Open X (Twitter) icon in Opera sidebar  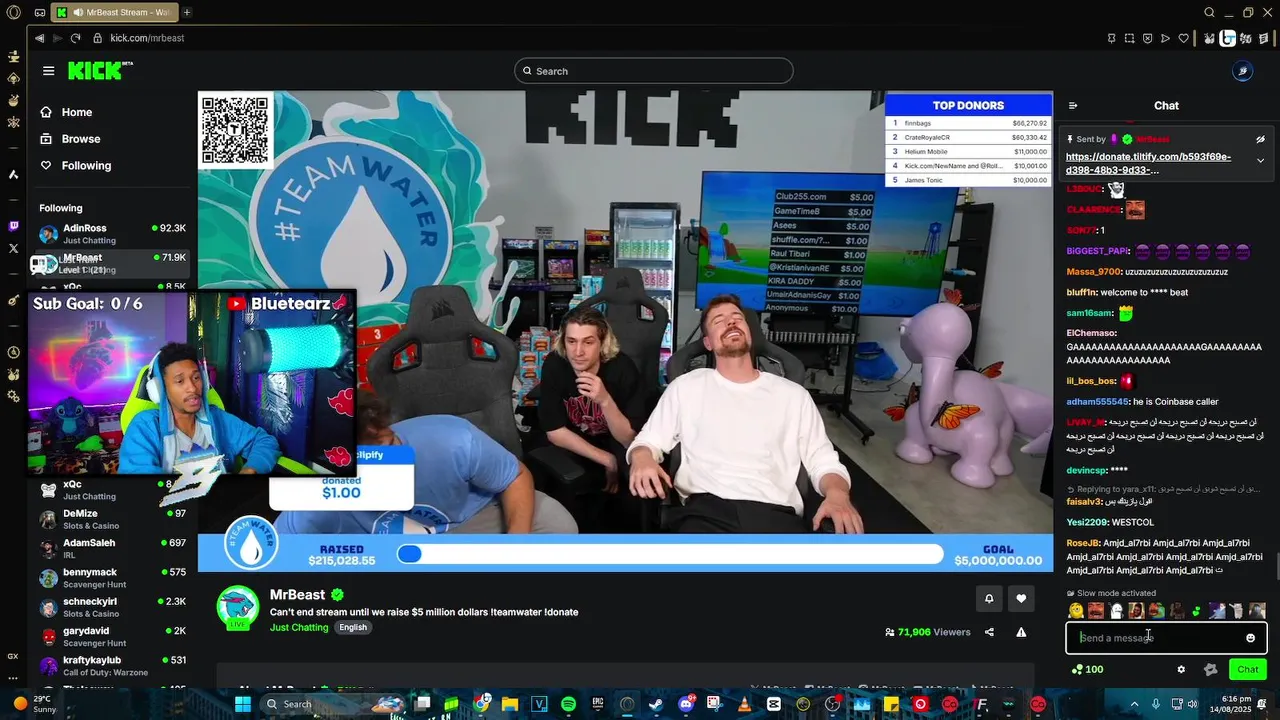[x=13, y=248]
